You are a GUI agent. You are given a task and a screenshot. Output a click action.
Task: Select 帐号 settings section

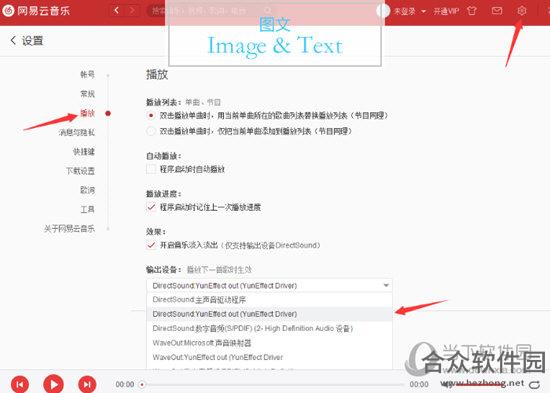[87, 74]
